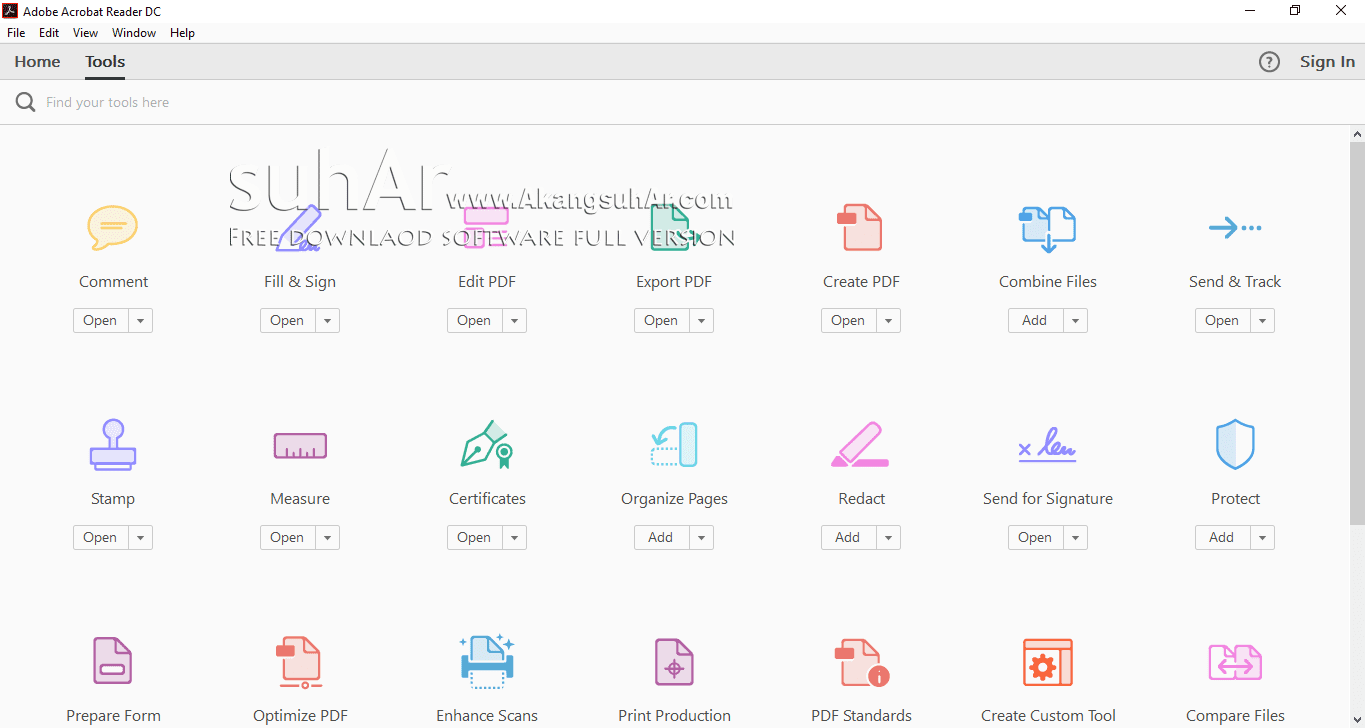Select the PDF Standards icon
Screen dimensions: 1365x728
862,662
